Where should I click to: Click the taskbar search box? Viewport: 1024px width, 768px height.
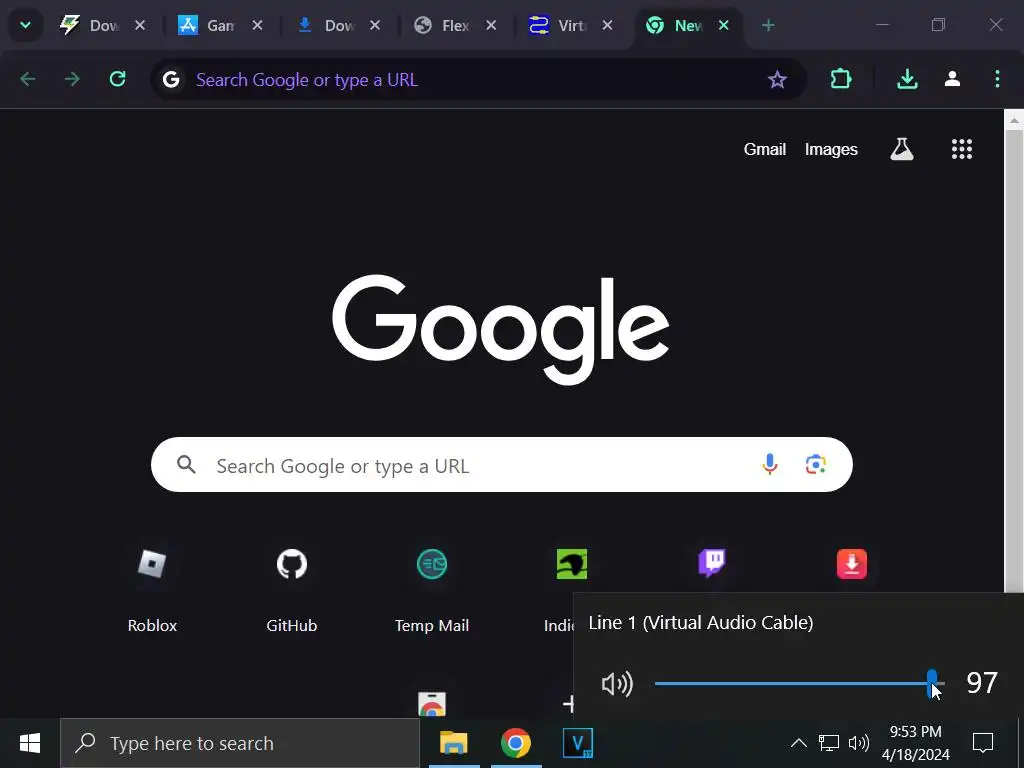coord(240,743)
